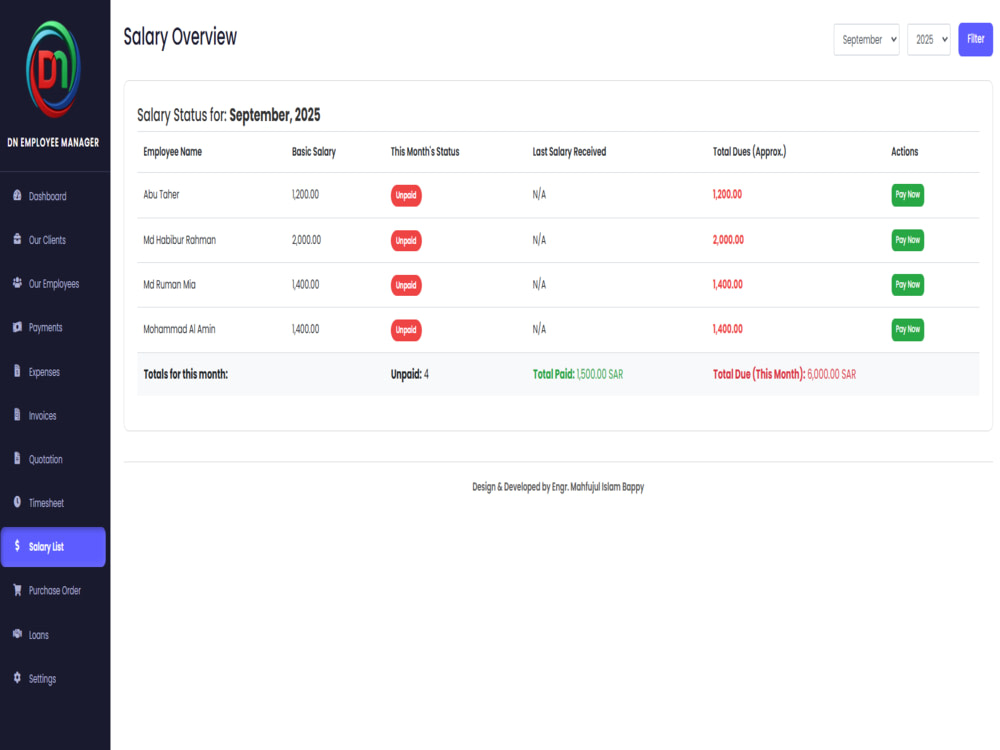Click Total Dues (Approx.) column header

tap(749, 152)
